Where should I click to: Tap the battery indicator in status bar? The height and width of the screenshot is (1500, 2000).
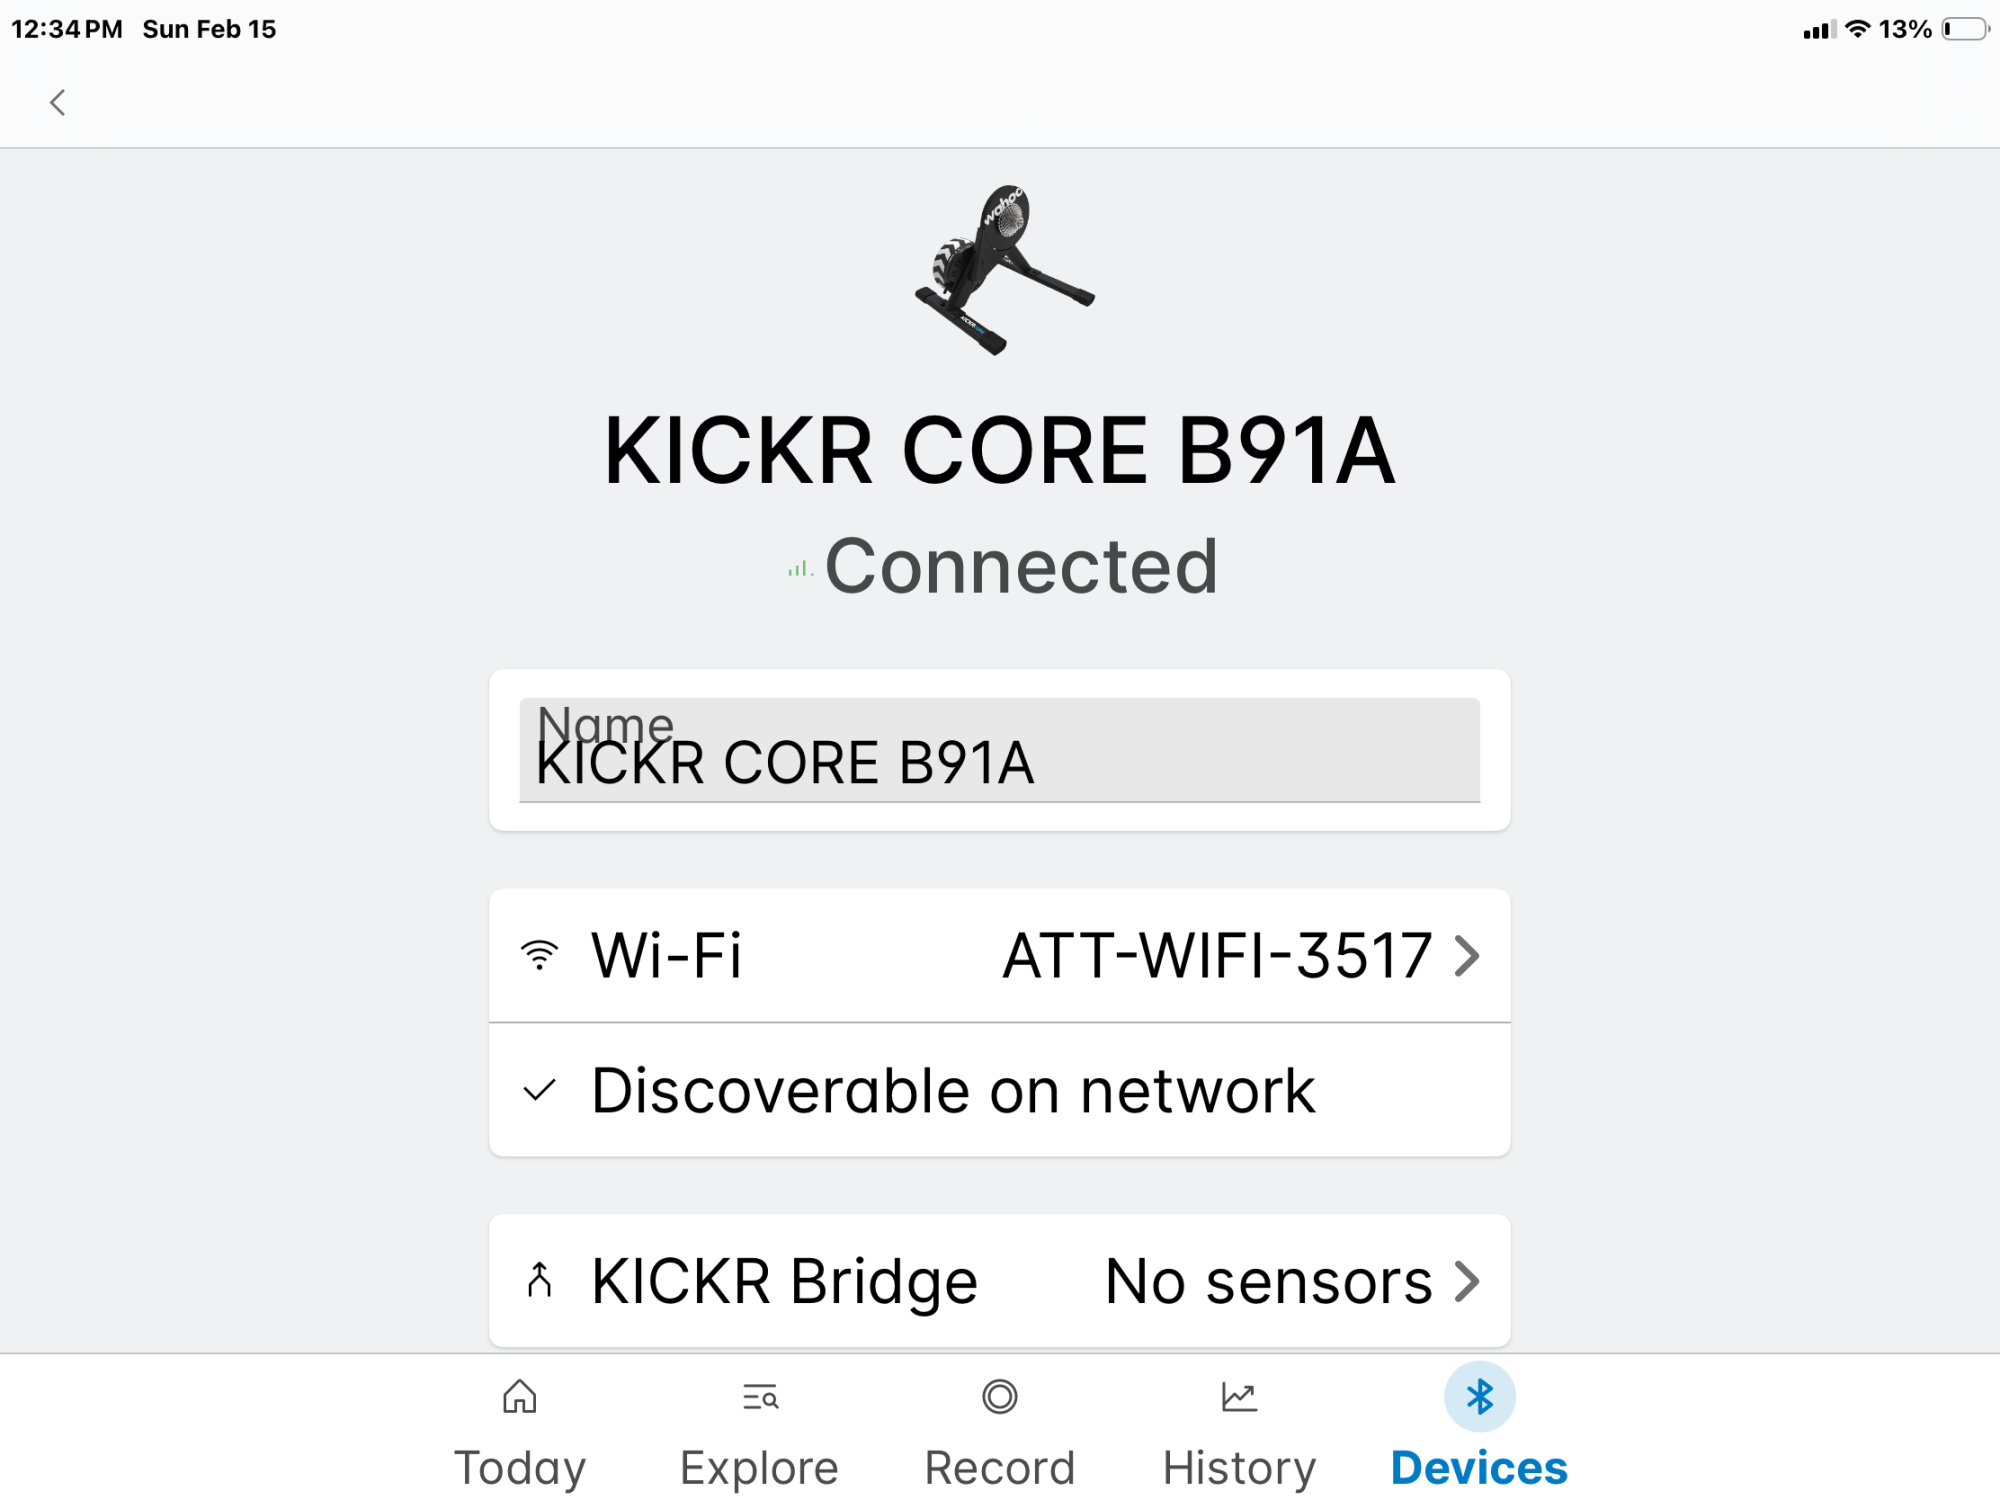point(1964,29)
